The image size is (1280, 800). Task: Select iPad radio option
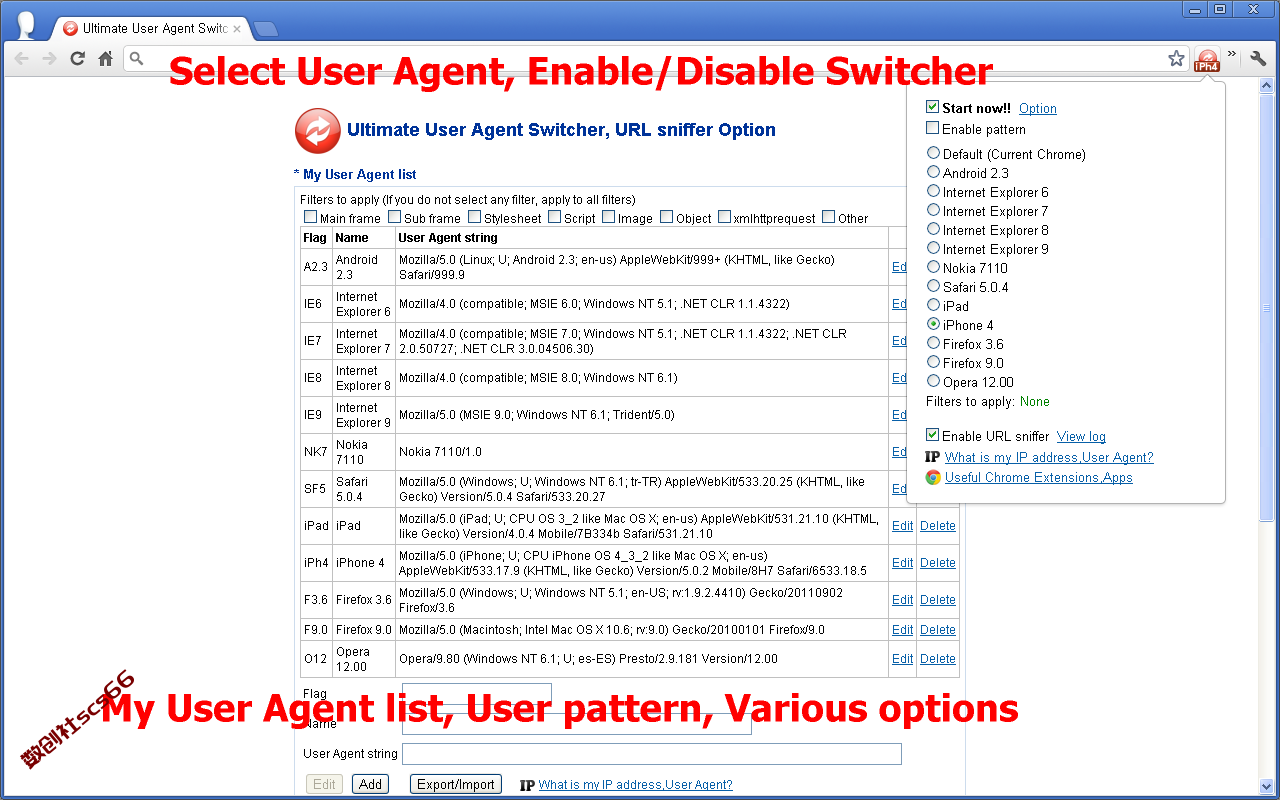[x=933, y=305]
